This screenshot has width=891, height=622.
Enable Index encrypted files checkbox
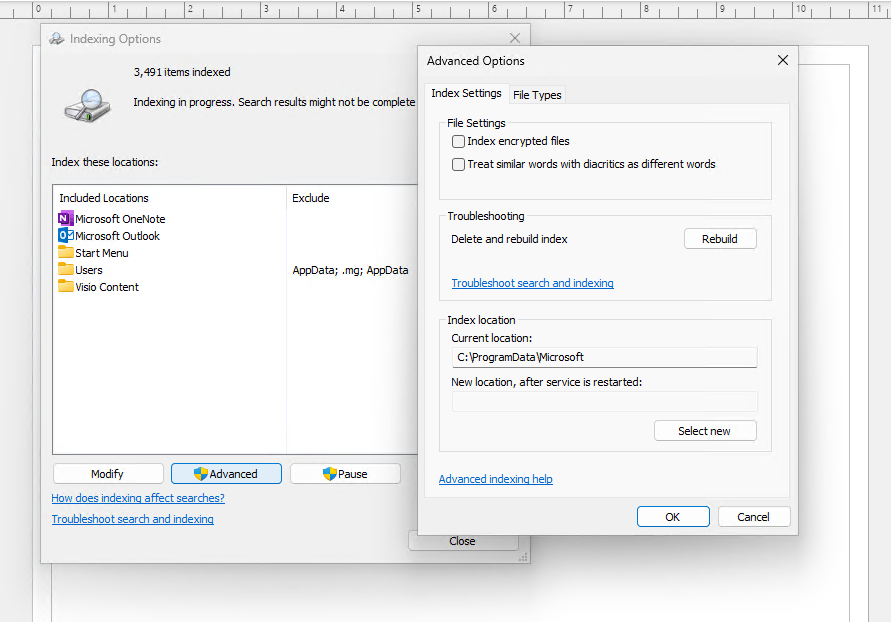tap(458, 141)
